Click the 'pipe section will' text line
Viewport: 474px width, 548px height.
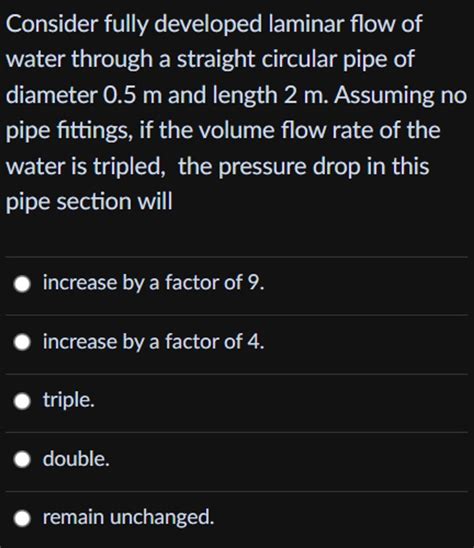tap(89, 202)
